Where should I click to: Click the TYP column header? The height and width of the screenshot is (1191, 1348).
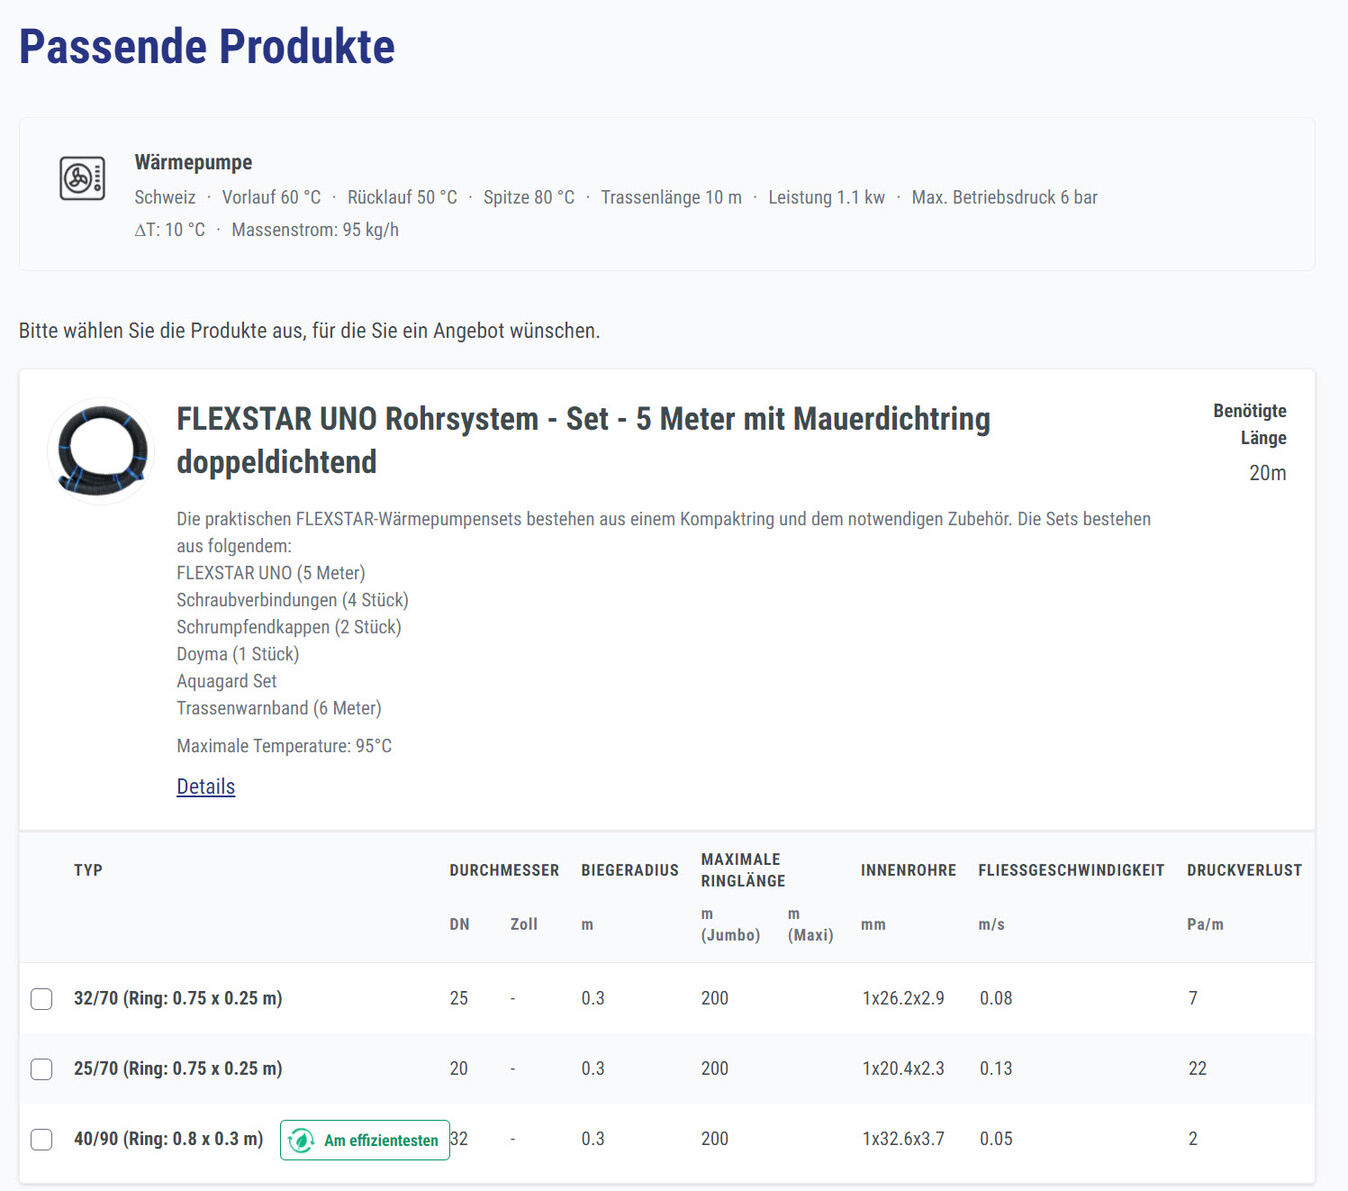coord(88,870)
